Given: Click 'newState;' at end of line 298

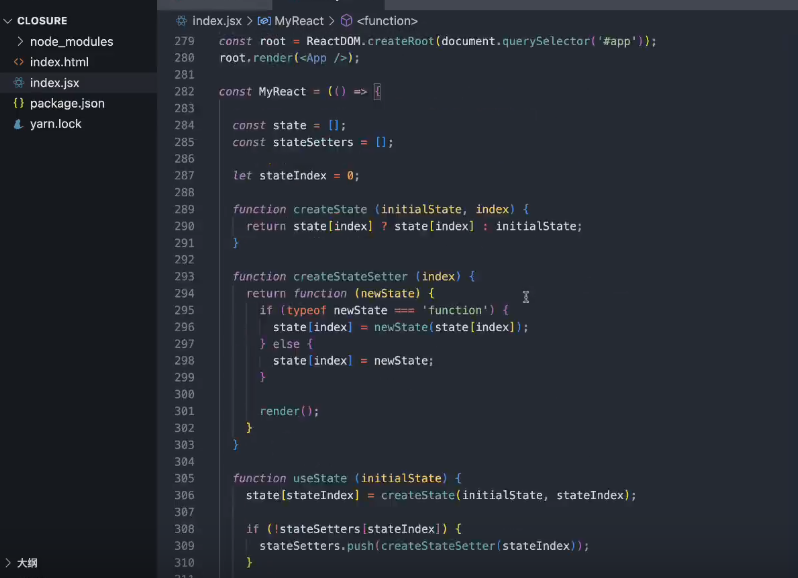Looking at the screenshot, I should (404, 361).
